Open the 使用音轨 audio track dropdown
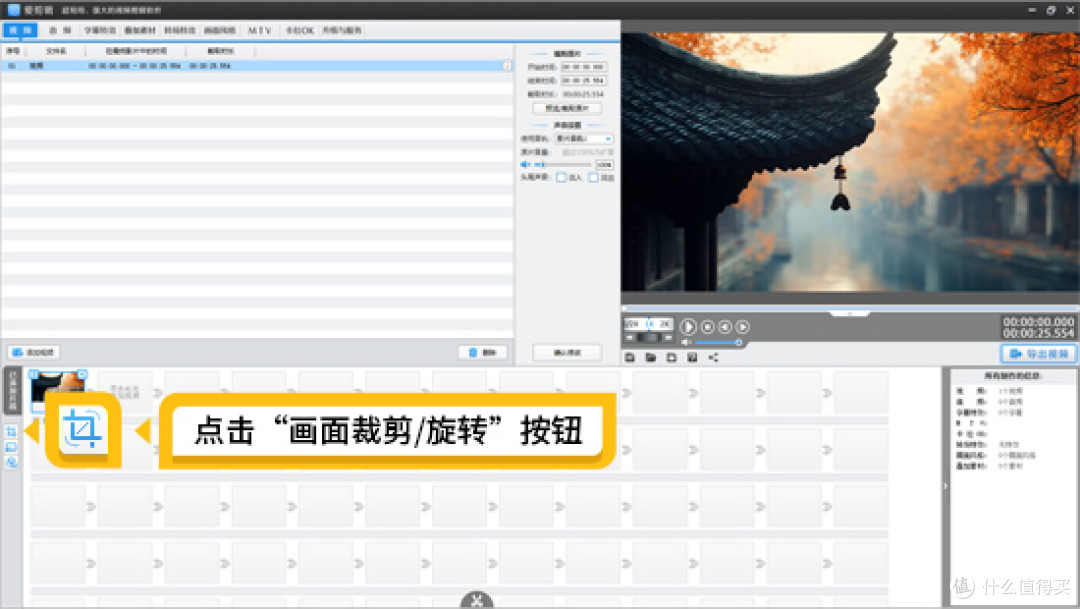The width and height of the screenshot is (1080, 609). pyautogui.click(x=584, y=138)
